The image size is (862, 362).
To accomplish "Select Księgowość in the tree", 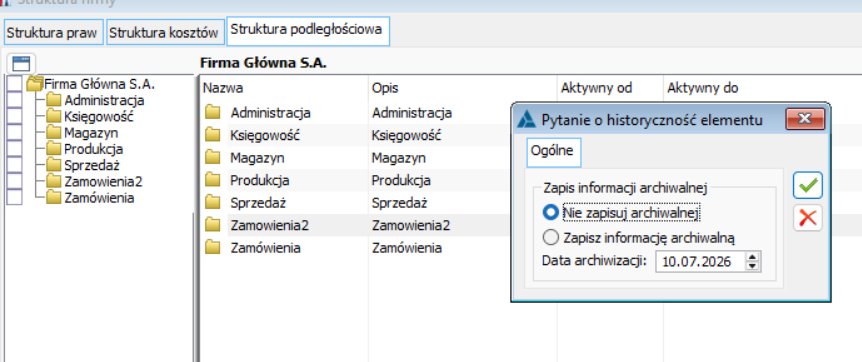I will 98,117.
